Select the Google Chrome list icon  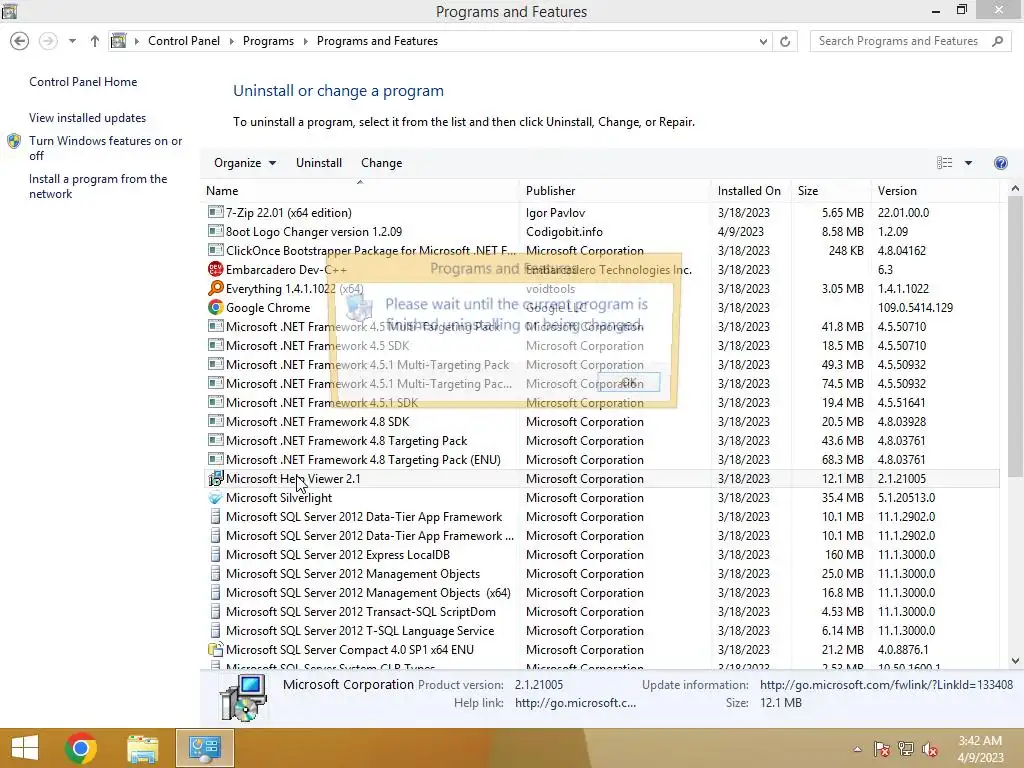coord(216,307)
